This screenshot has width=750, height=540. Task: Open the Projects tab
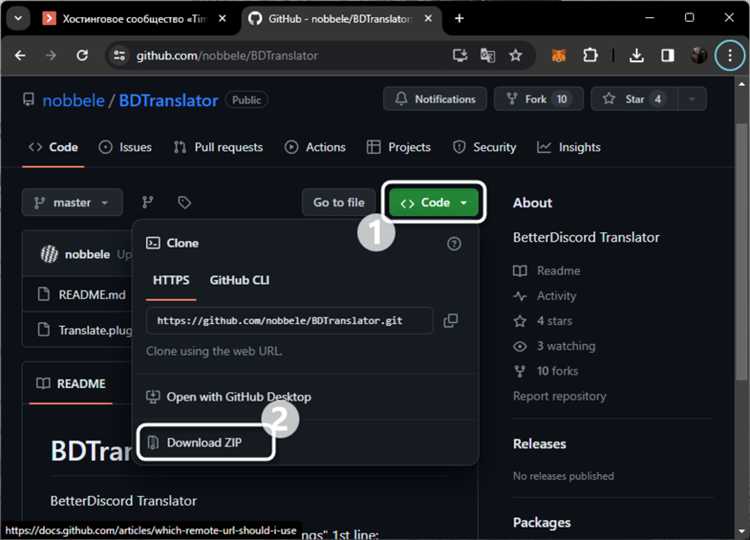point(398,147)
